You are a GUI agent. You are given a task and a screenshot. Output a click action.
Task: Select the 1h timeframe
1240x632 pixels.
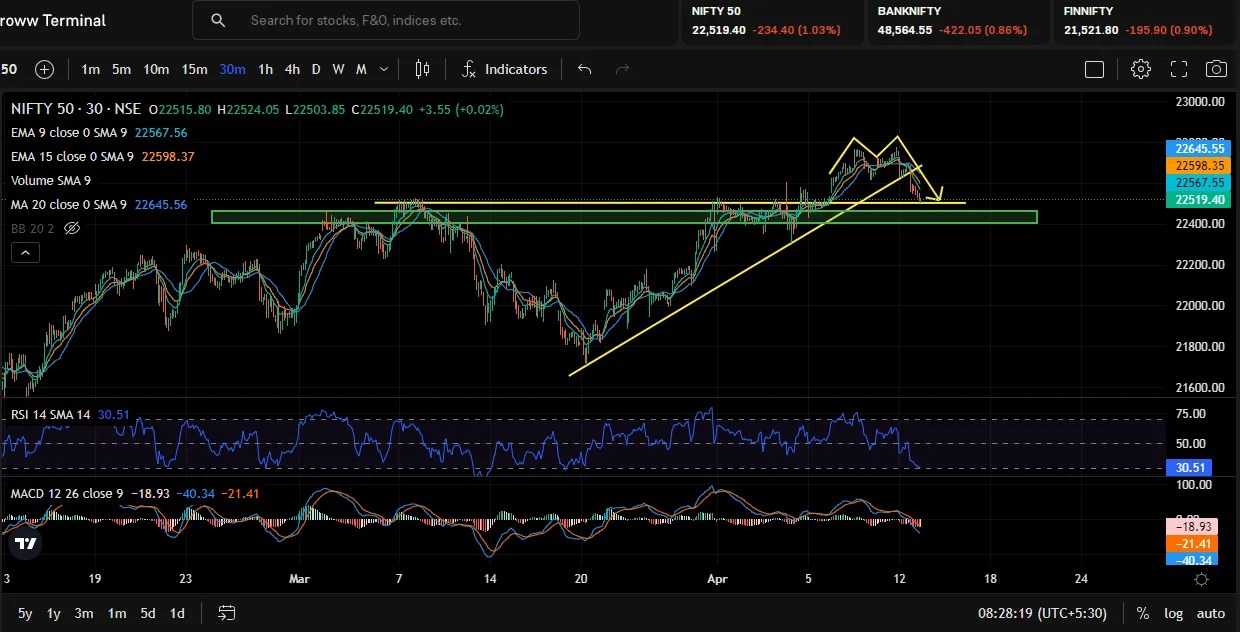pyautogui.click(x=265, y=69)
